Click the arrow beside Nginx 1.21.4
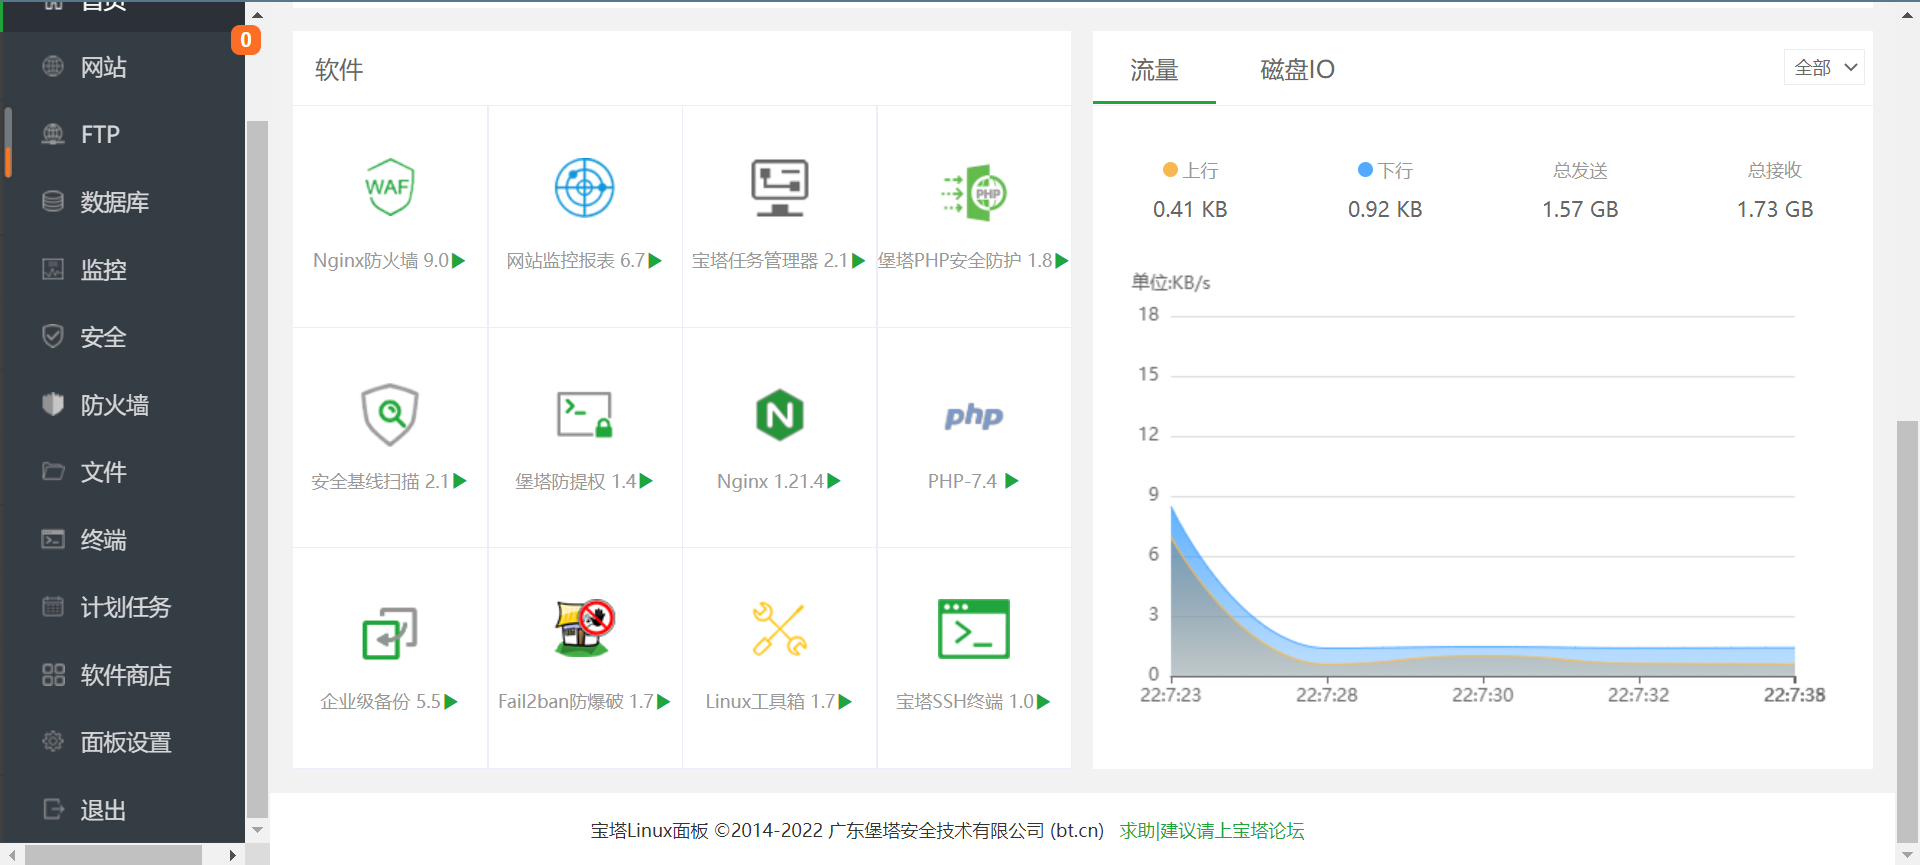This screenshot has height=865, width=1920. pos(834,481)
